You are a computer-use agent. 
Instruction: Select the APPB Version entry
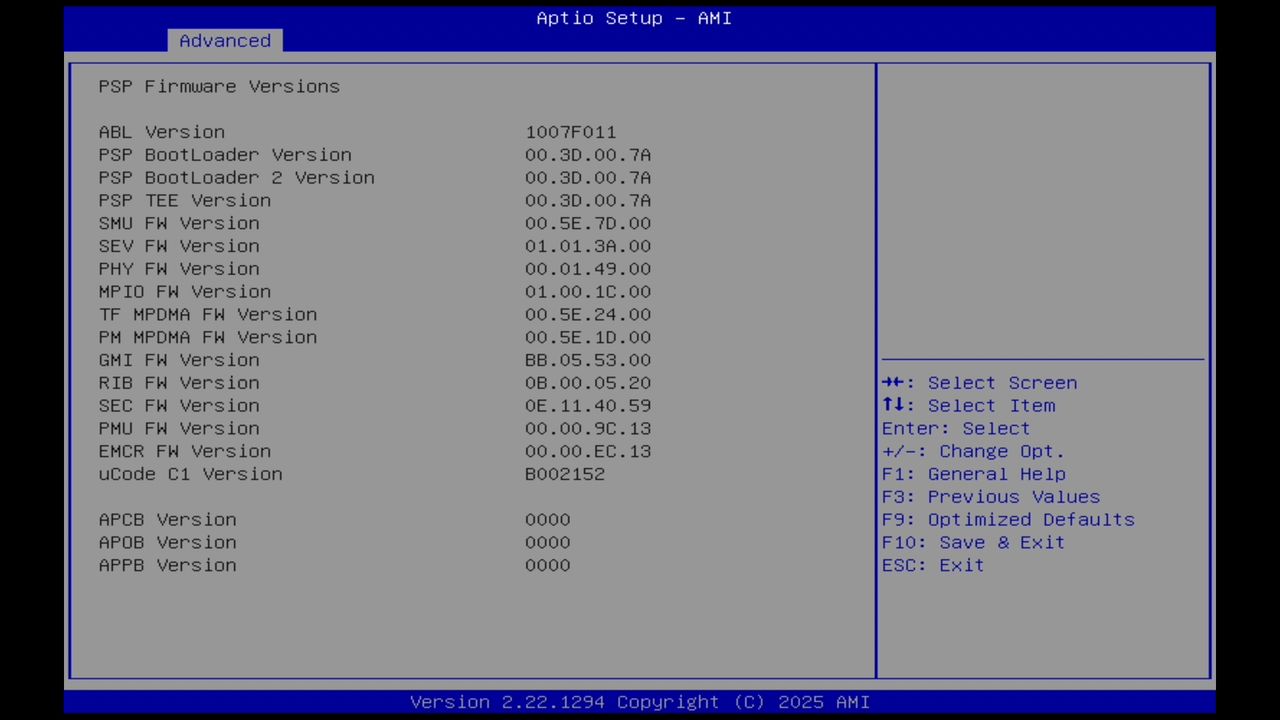point(167,565)
